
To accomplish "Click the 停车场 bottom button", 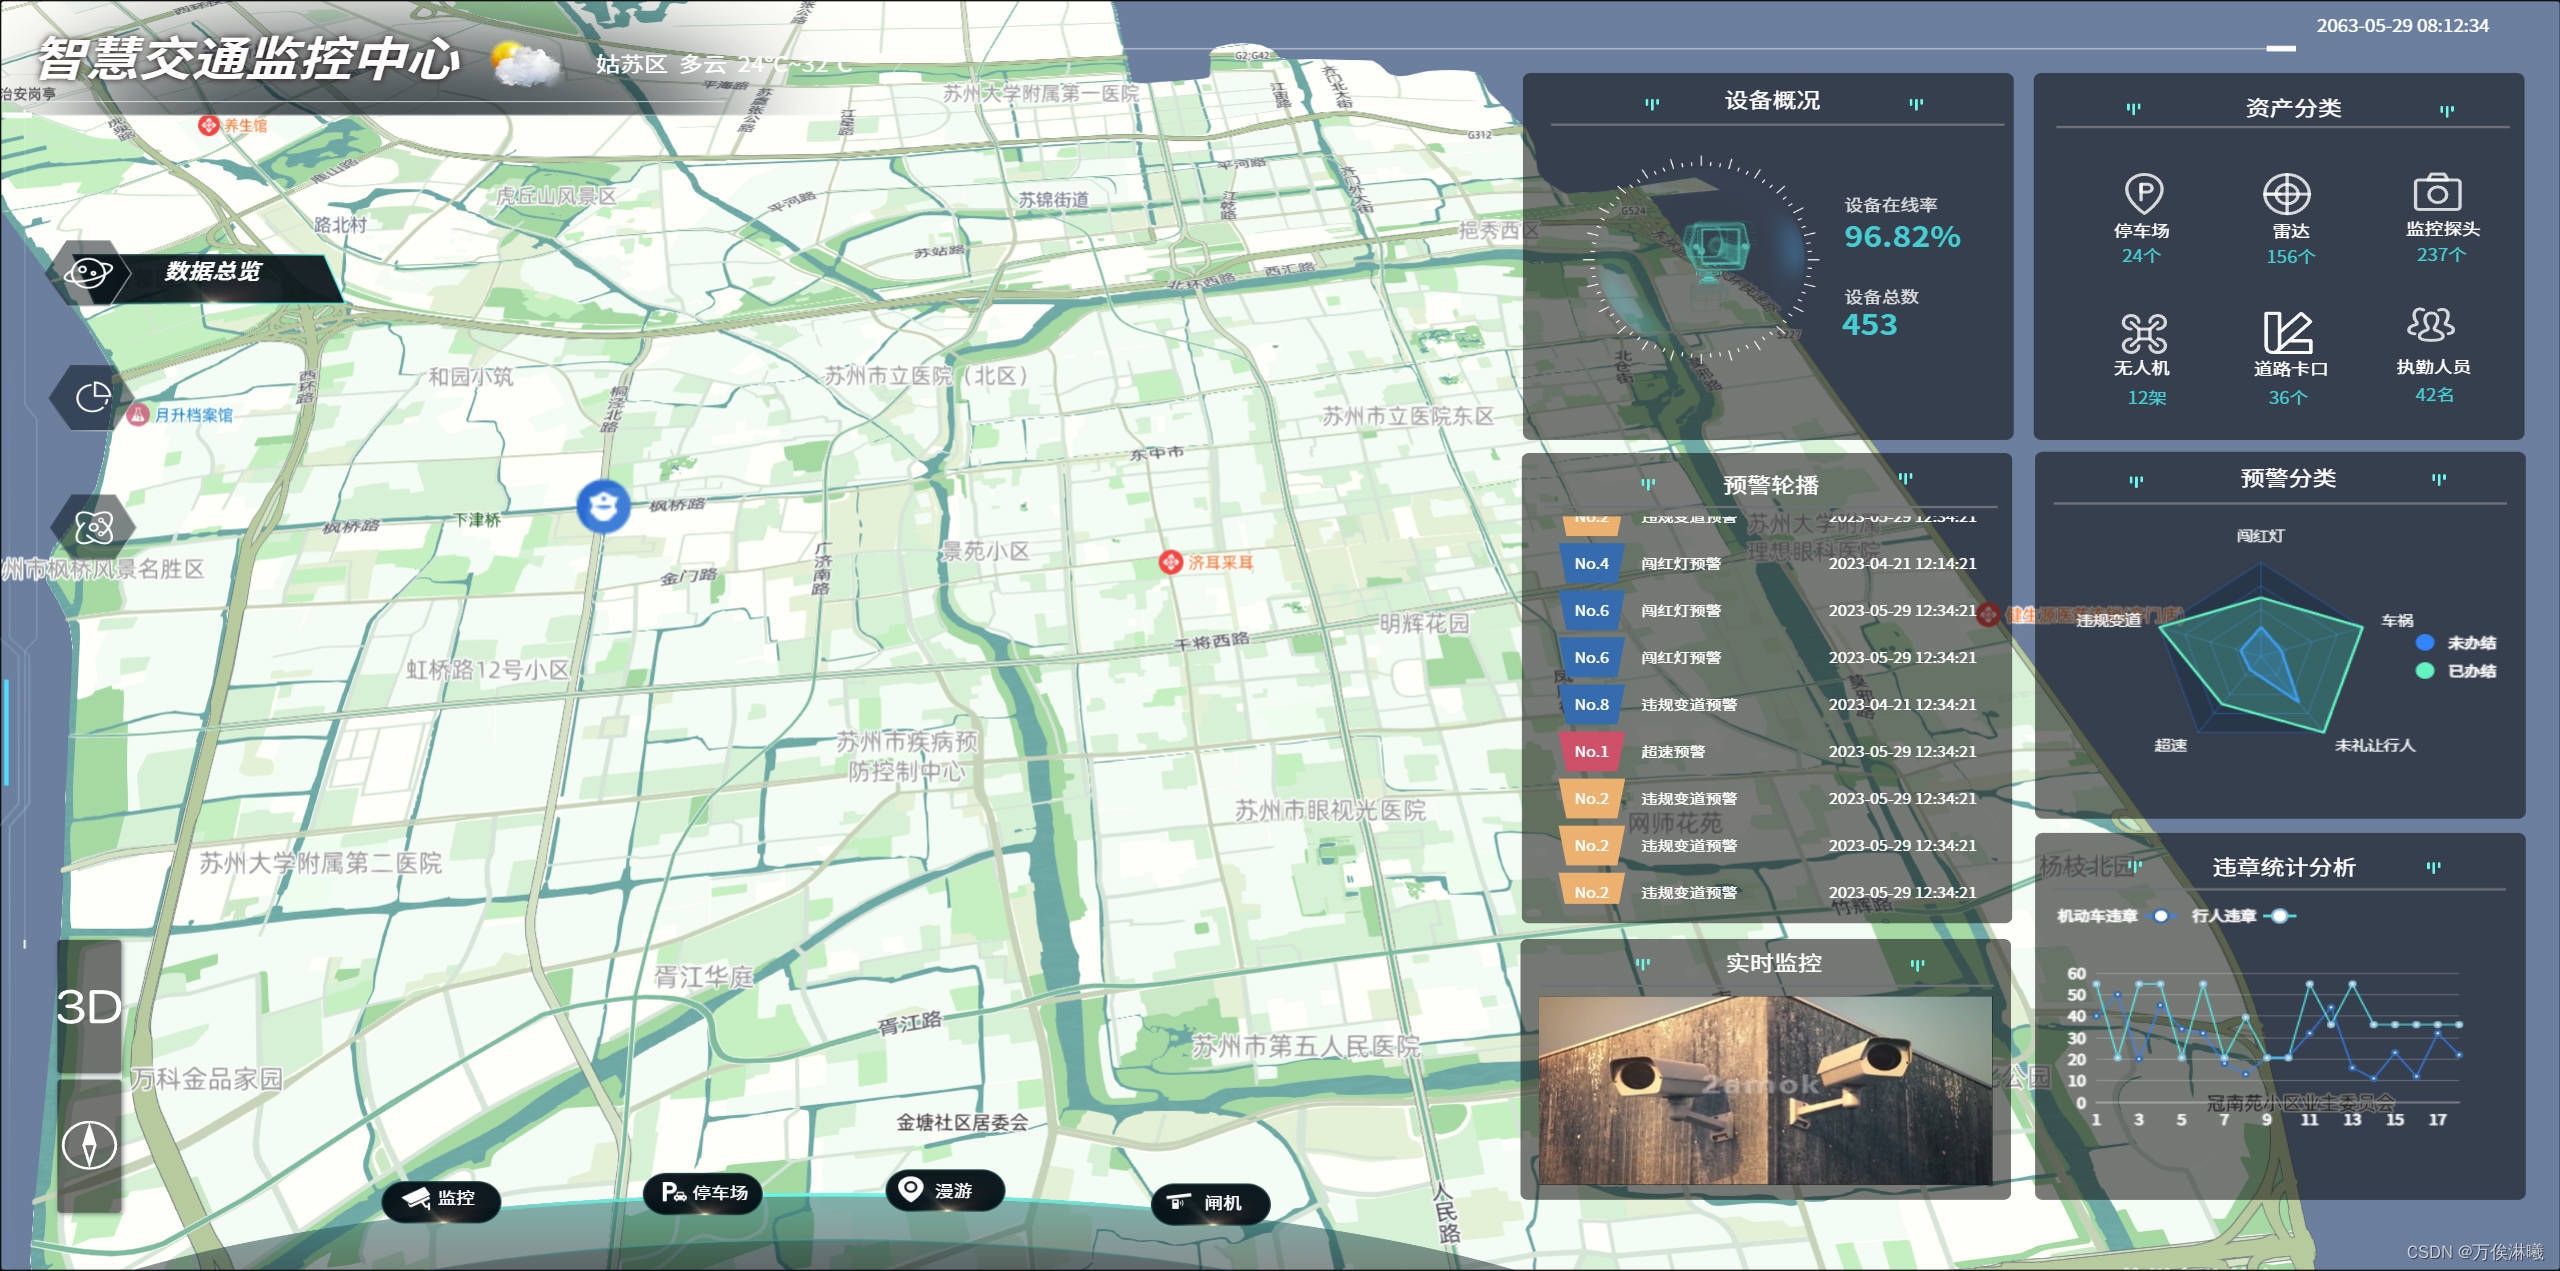I will (704, 1193).
